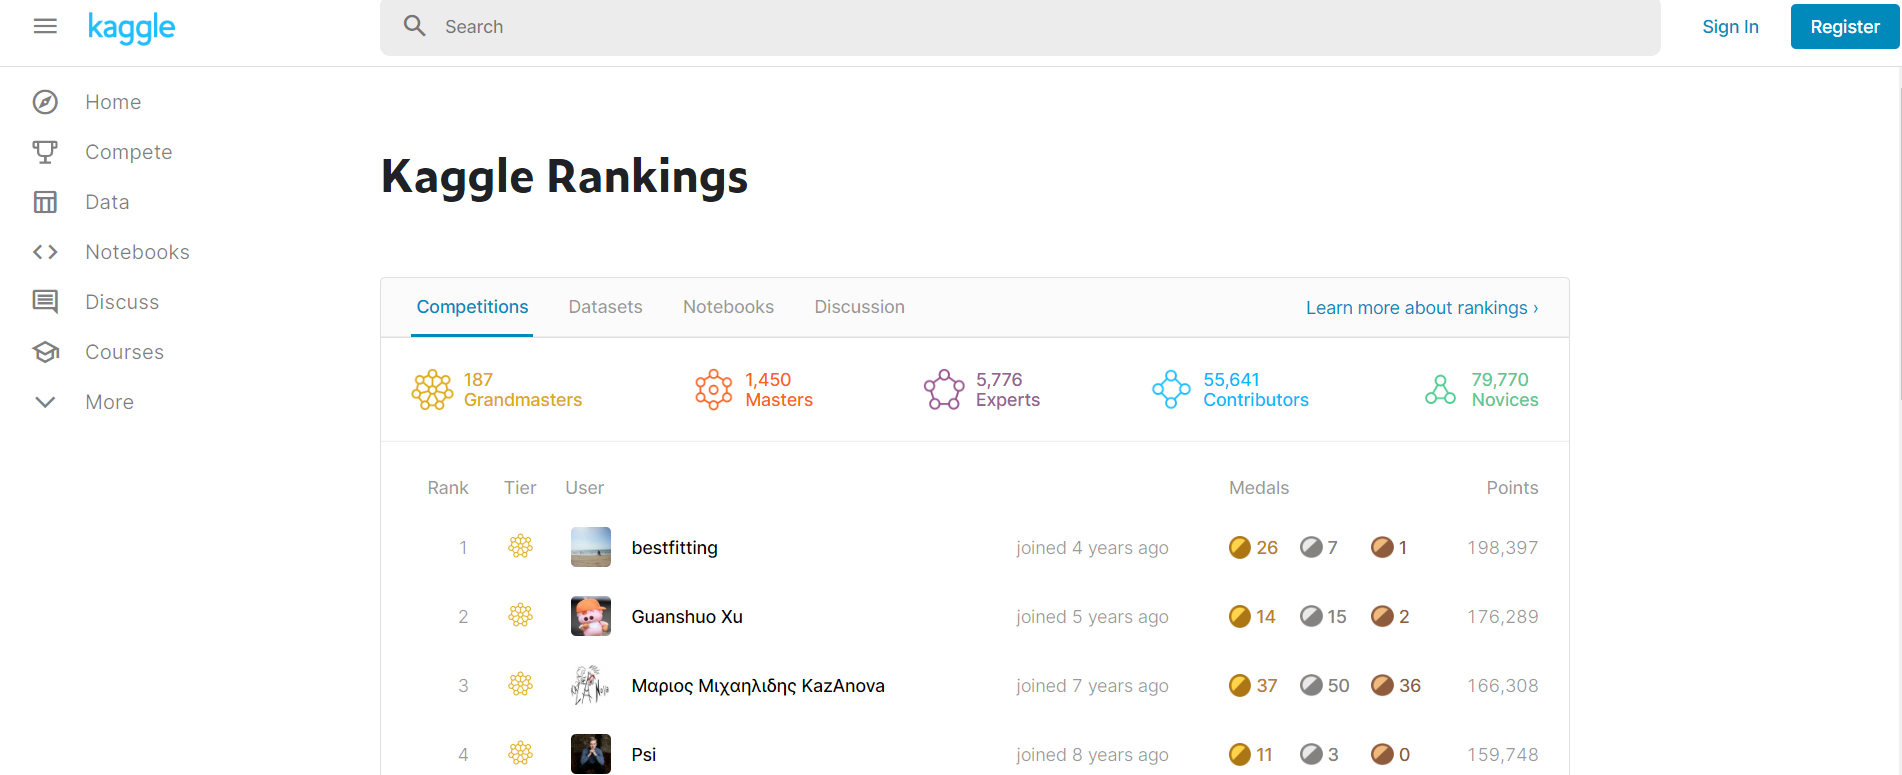The height and width of the screenshot is (775, 1902).
Task: Click Psi's gold medal icon
Action: coord(1240,754)
